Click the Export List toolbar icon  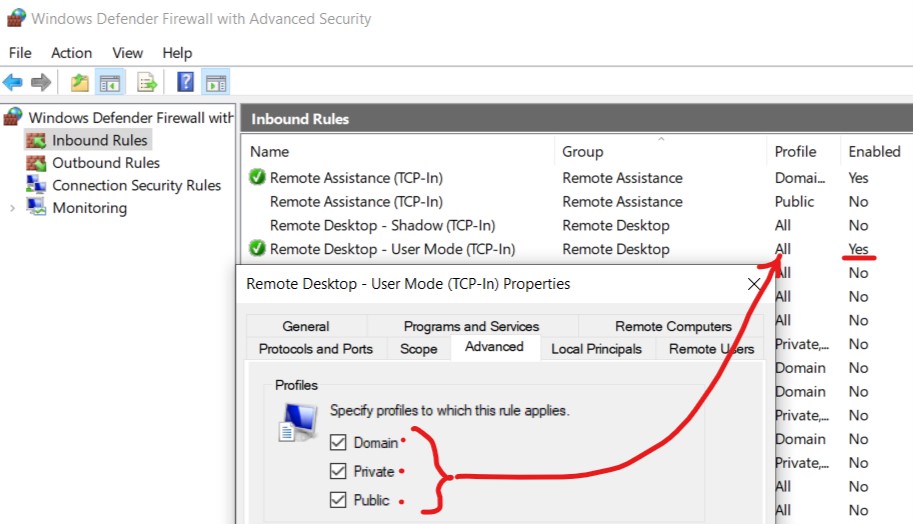147,82
